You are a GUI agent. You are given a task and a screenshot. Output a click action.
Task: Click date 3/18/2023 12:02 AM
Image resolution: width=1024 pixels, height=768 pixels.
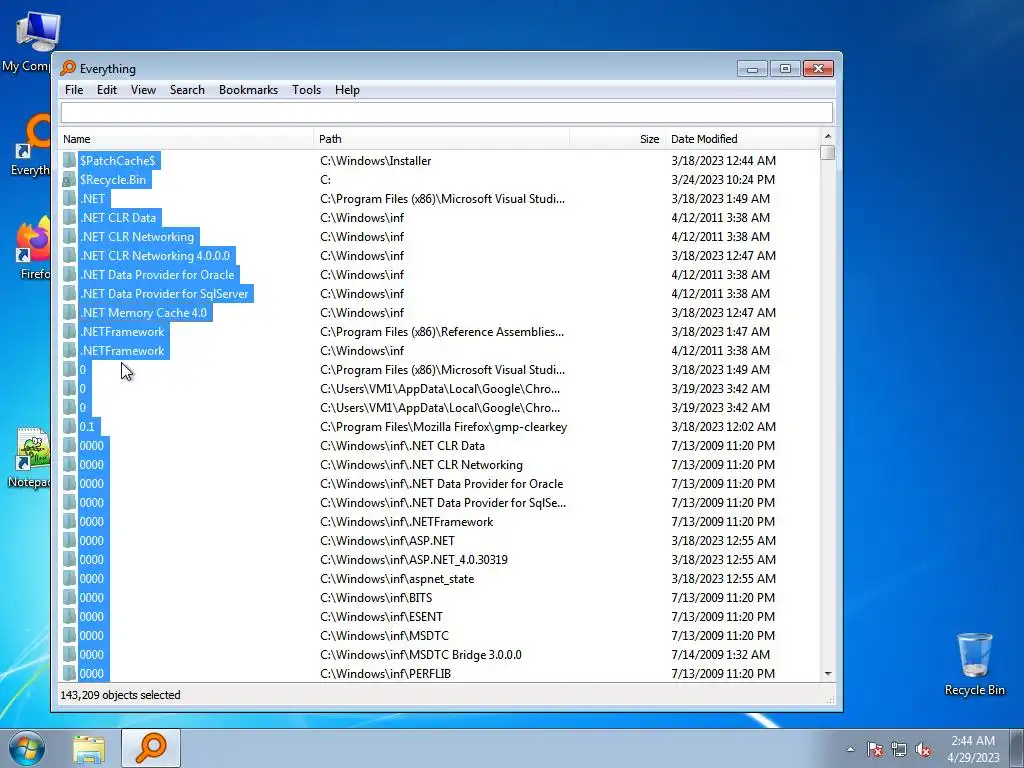point(723,426)
